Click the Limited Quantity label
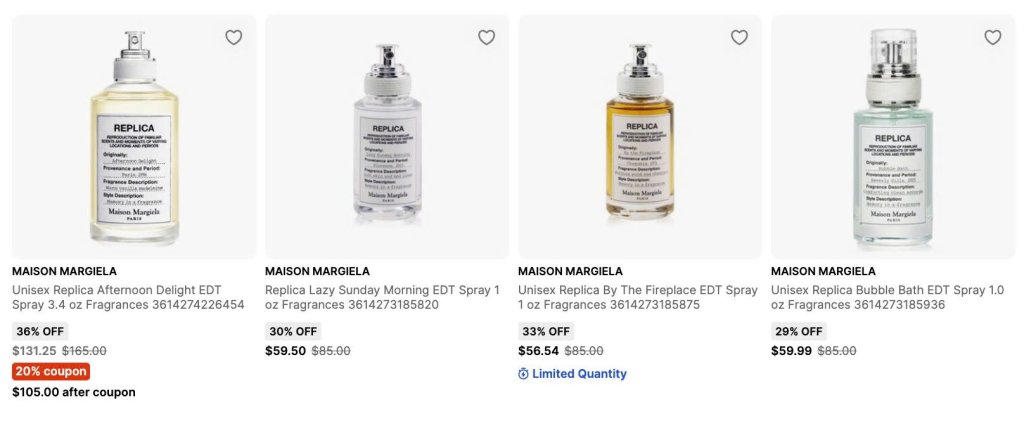 579,374
